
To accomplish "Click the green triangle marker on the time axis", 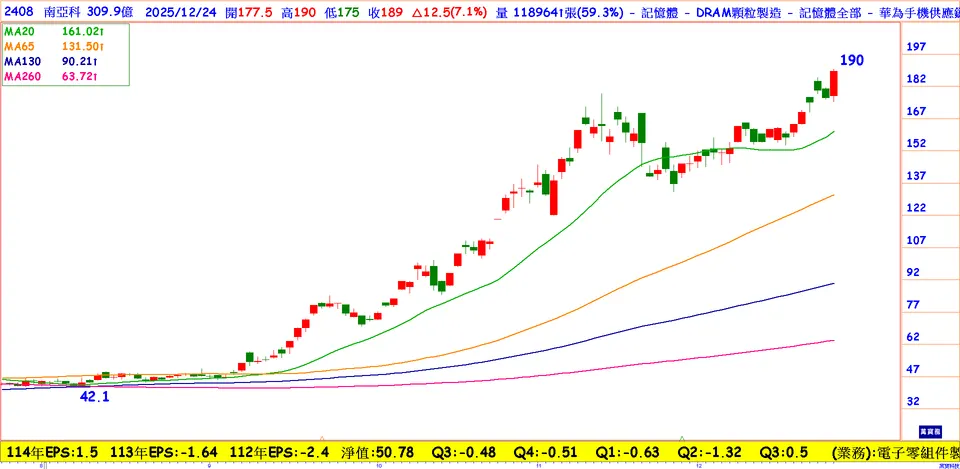I will point(682,438).
